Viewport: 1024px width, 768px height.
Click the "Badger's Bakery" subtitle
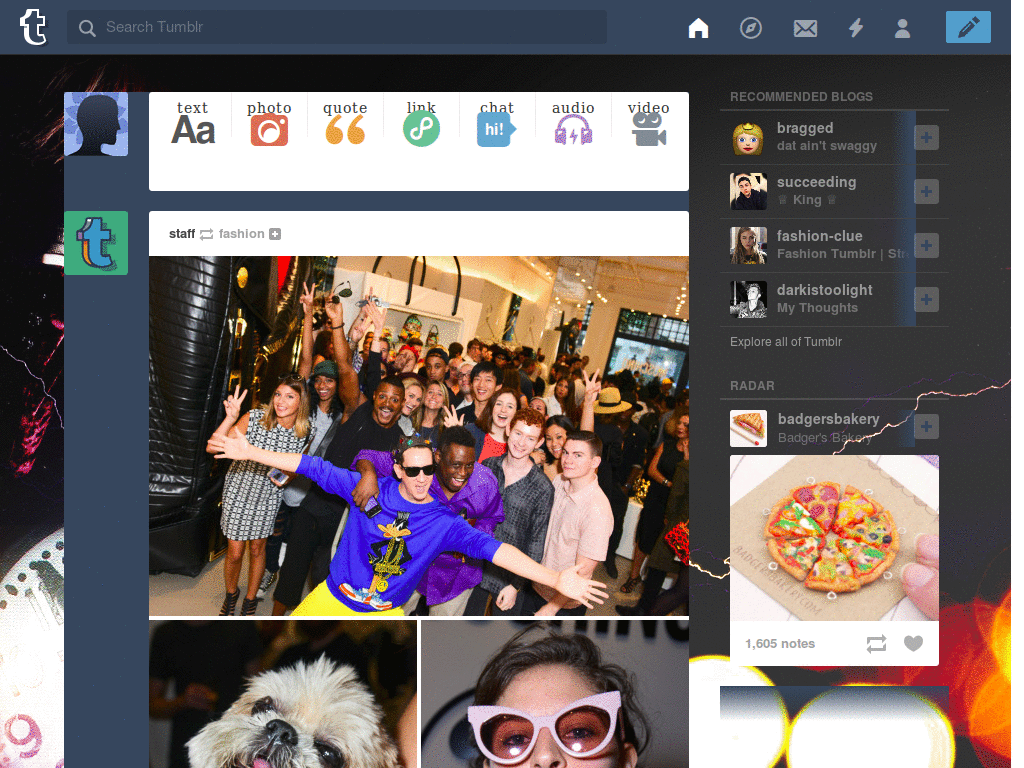pyautogui.click(x=824, y=438)
